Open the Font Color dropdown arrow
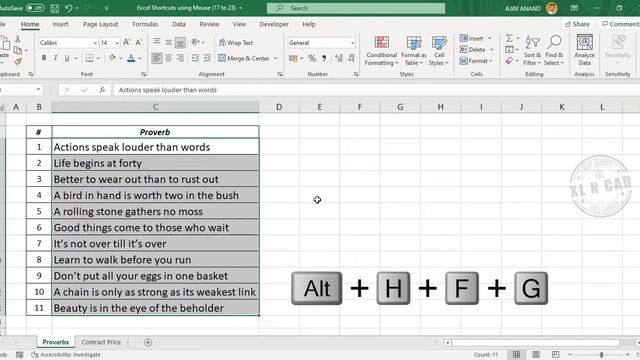Viewport: 640px width, 360px height. pyautogui.click(x=140, y=59)
